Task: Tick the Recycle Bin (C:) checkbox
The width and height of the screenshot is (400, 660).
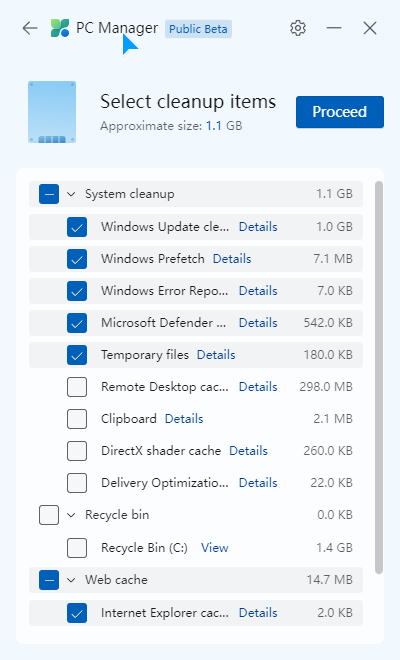Action: (x=77, y=548)
